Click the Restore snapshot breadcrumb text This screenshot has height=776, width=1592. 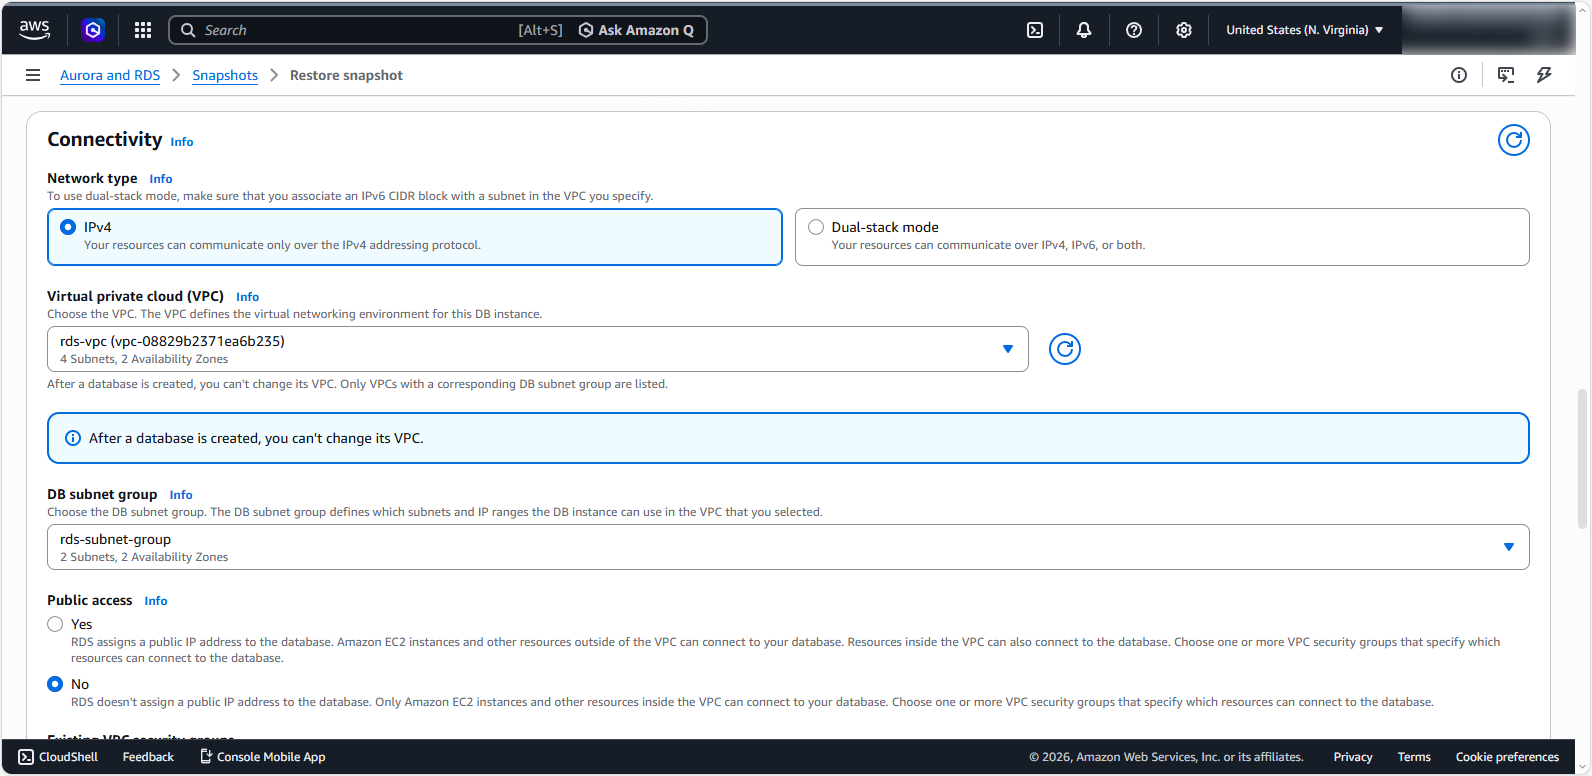coord(346,75)
